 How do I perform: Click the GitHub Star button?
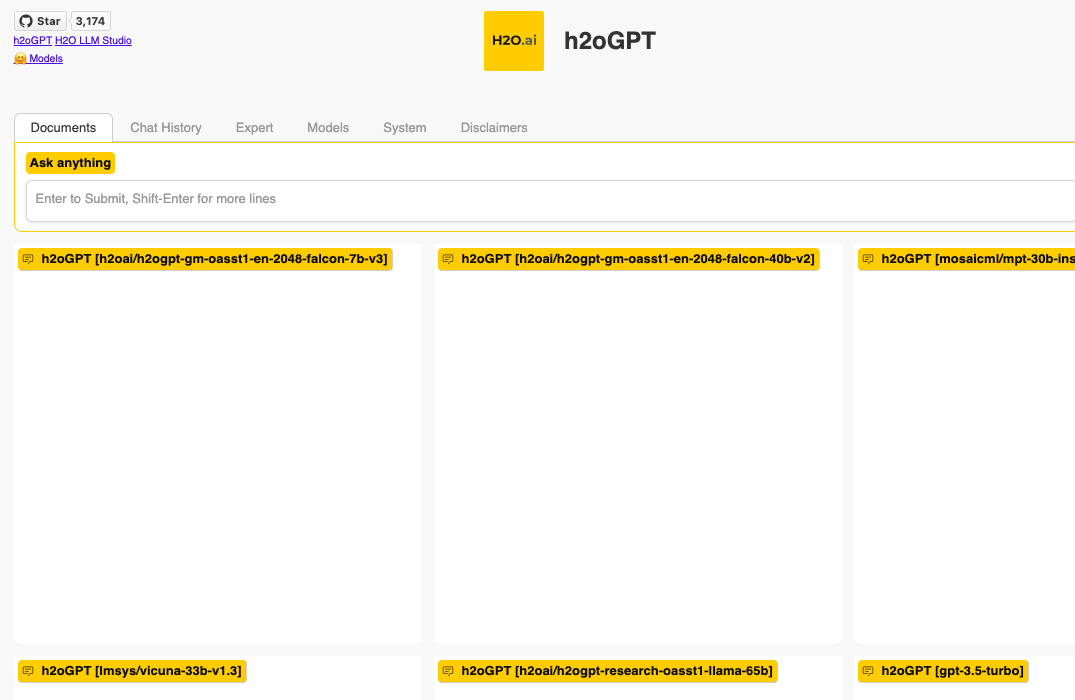[40, 21]
